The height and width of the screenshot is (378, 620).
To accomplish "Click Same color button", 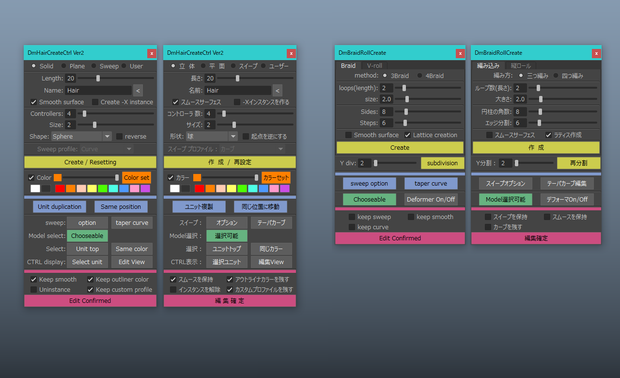I will (x=132, y=249).
